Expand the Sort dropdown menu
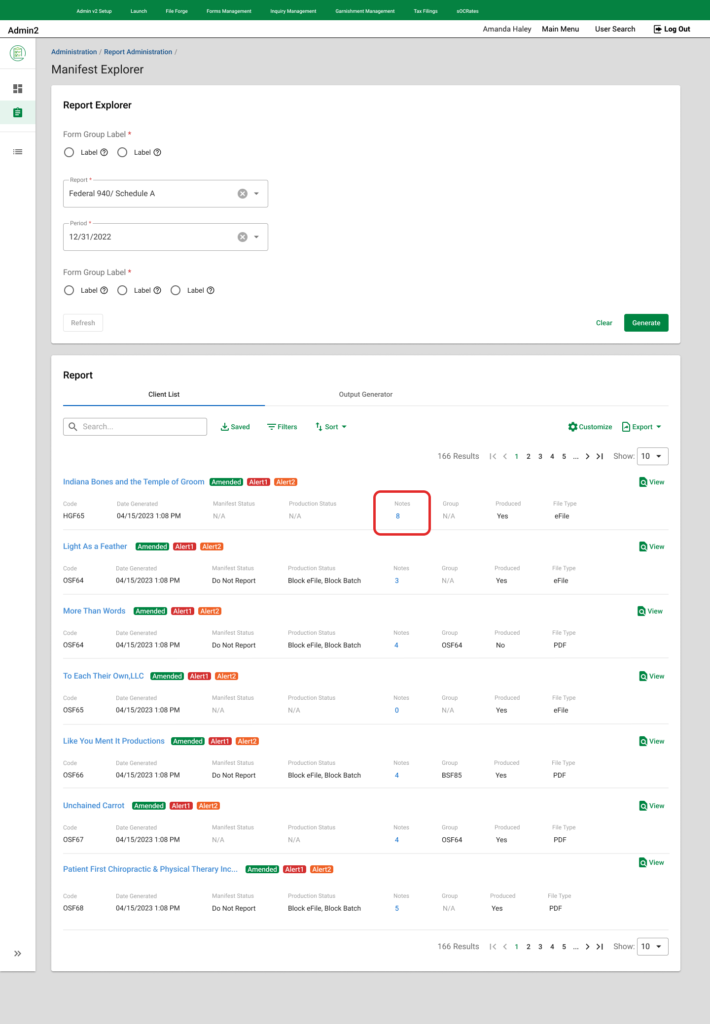The image size is (710, 1024). [331, 427]
